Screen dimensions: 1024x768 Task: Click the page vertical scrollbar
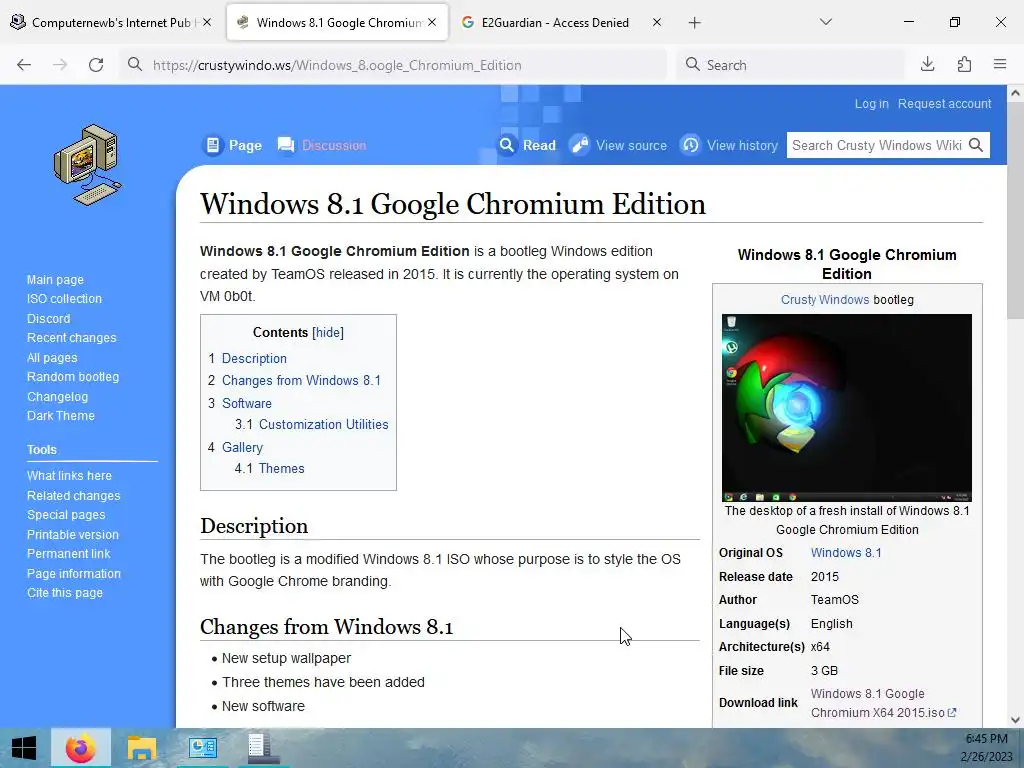click(x=1015, y=208)
